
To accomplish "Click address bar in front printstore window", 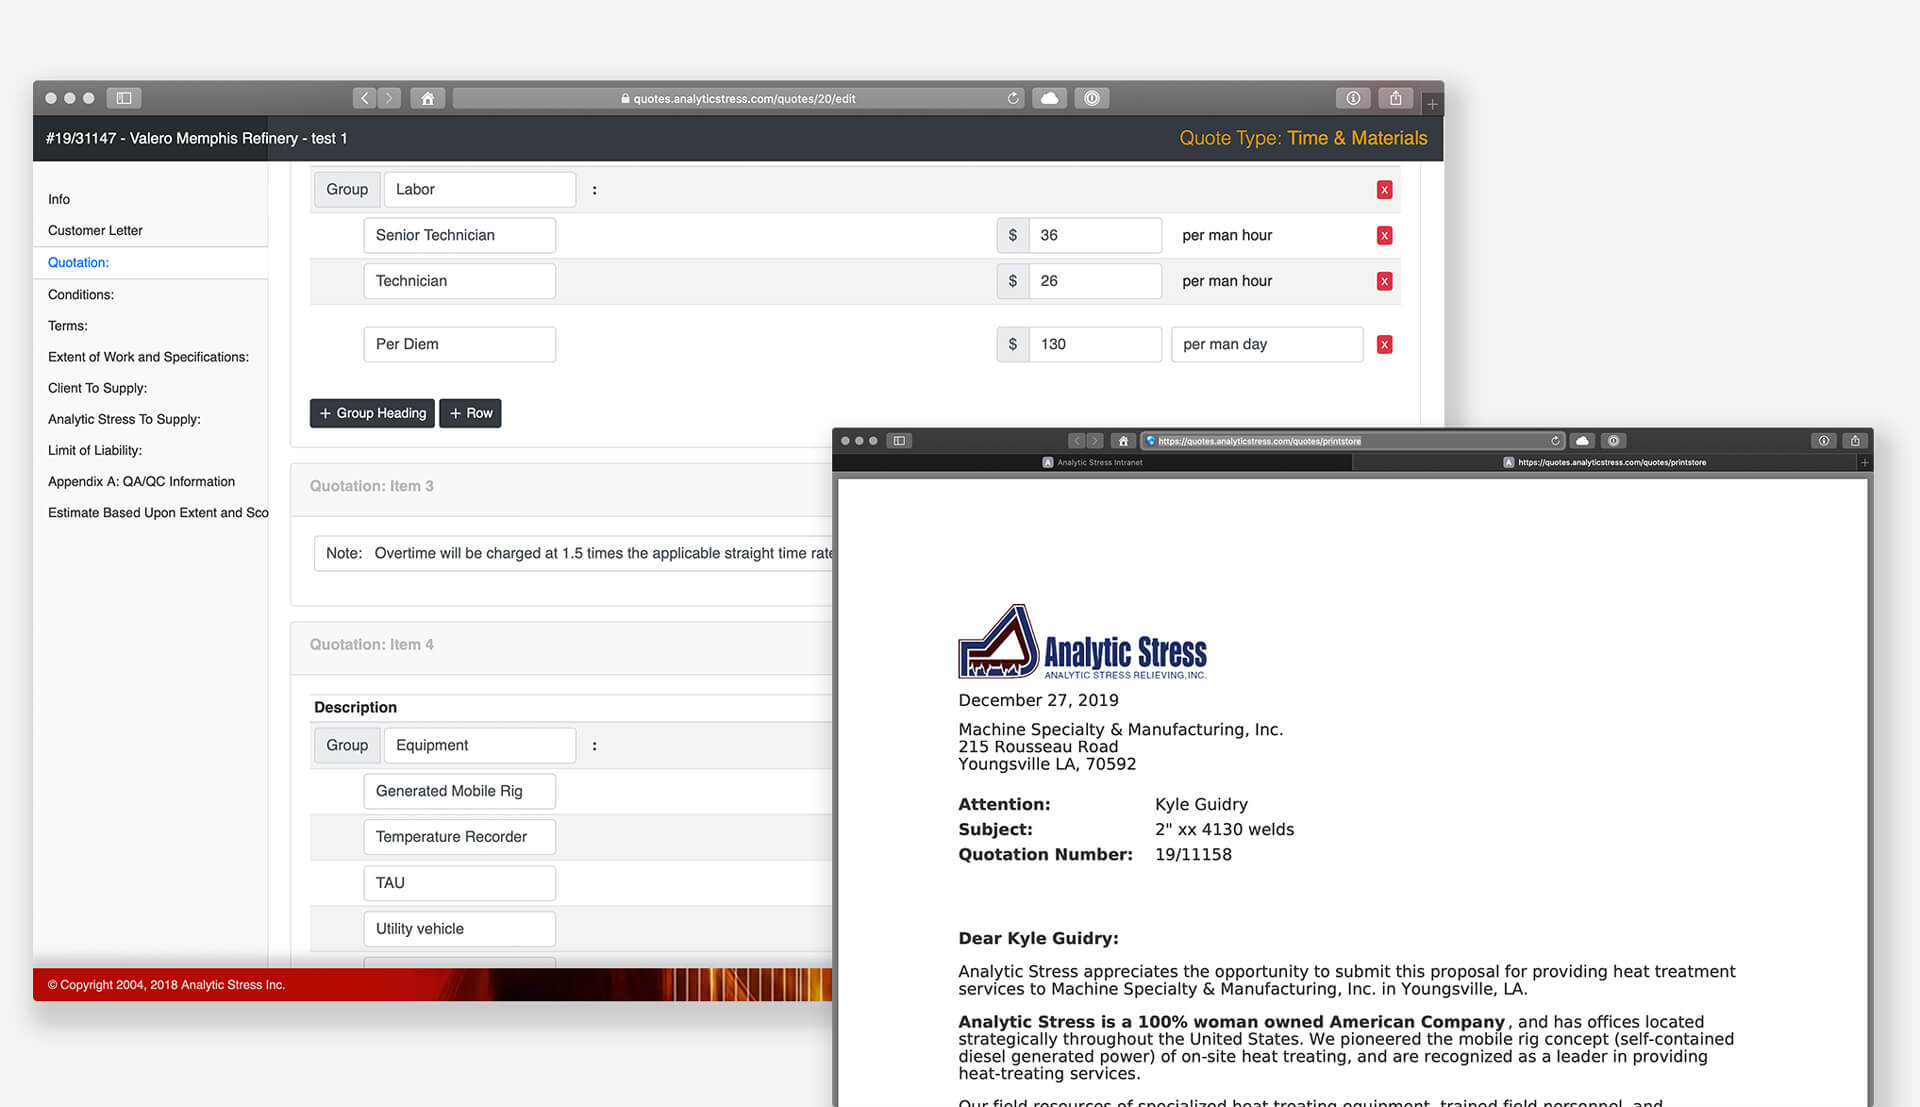I will [x=1352, y=441].
